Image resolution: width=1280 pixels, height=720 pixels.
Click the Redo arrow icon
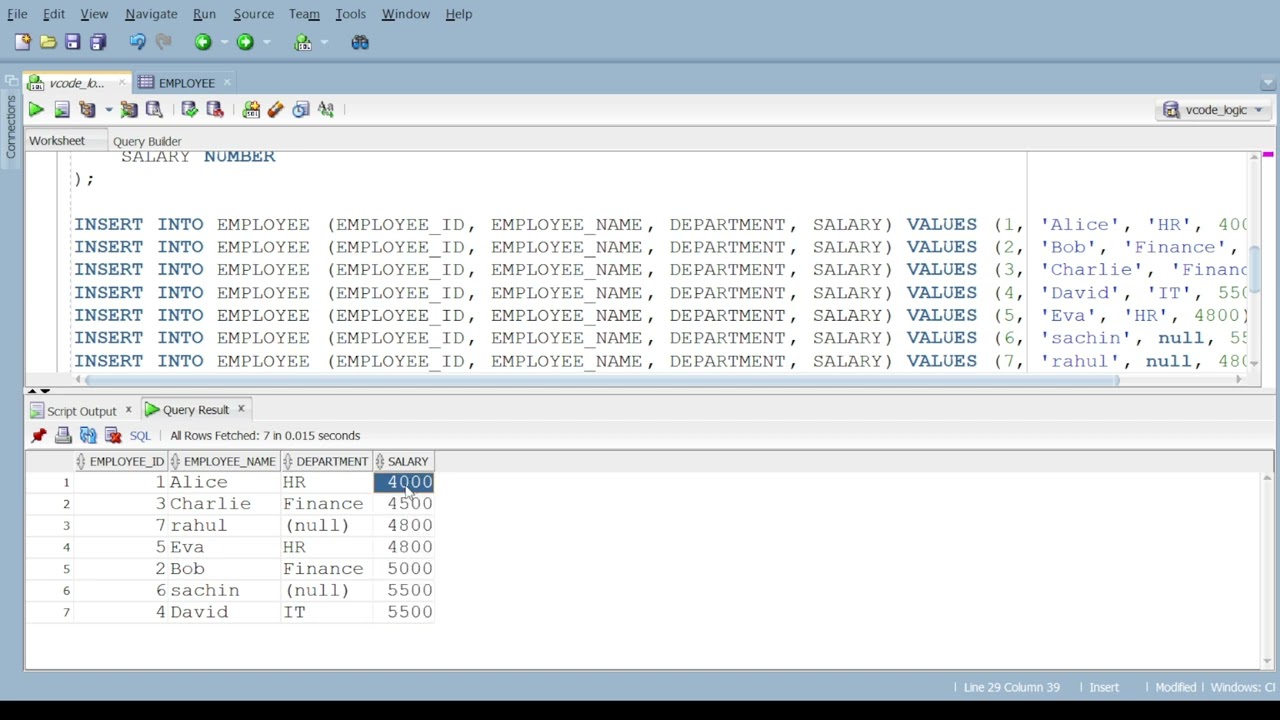click(x=163, y=42)
